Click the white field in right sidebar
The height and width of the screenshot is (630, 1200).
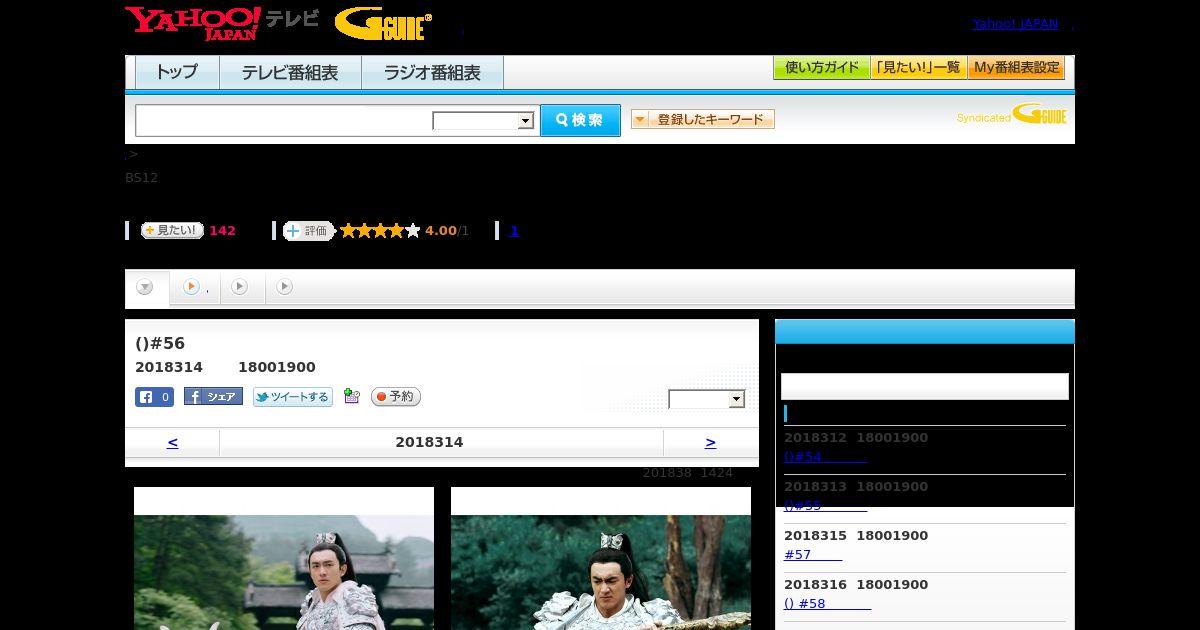point(925,386)
